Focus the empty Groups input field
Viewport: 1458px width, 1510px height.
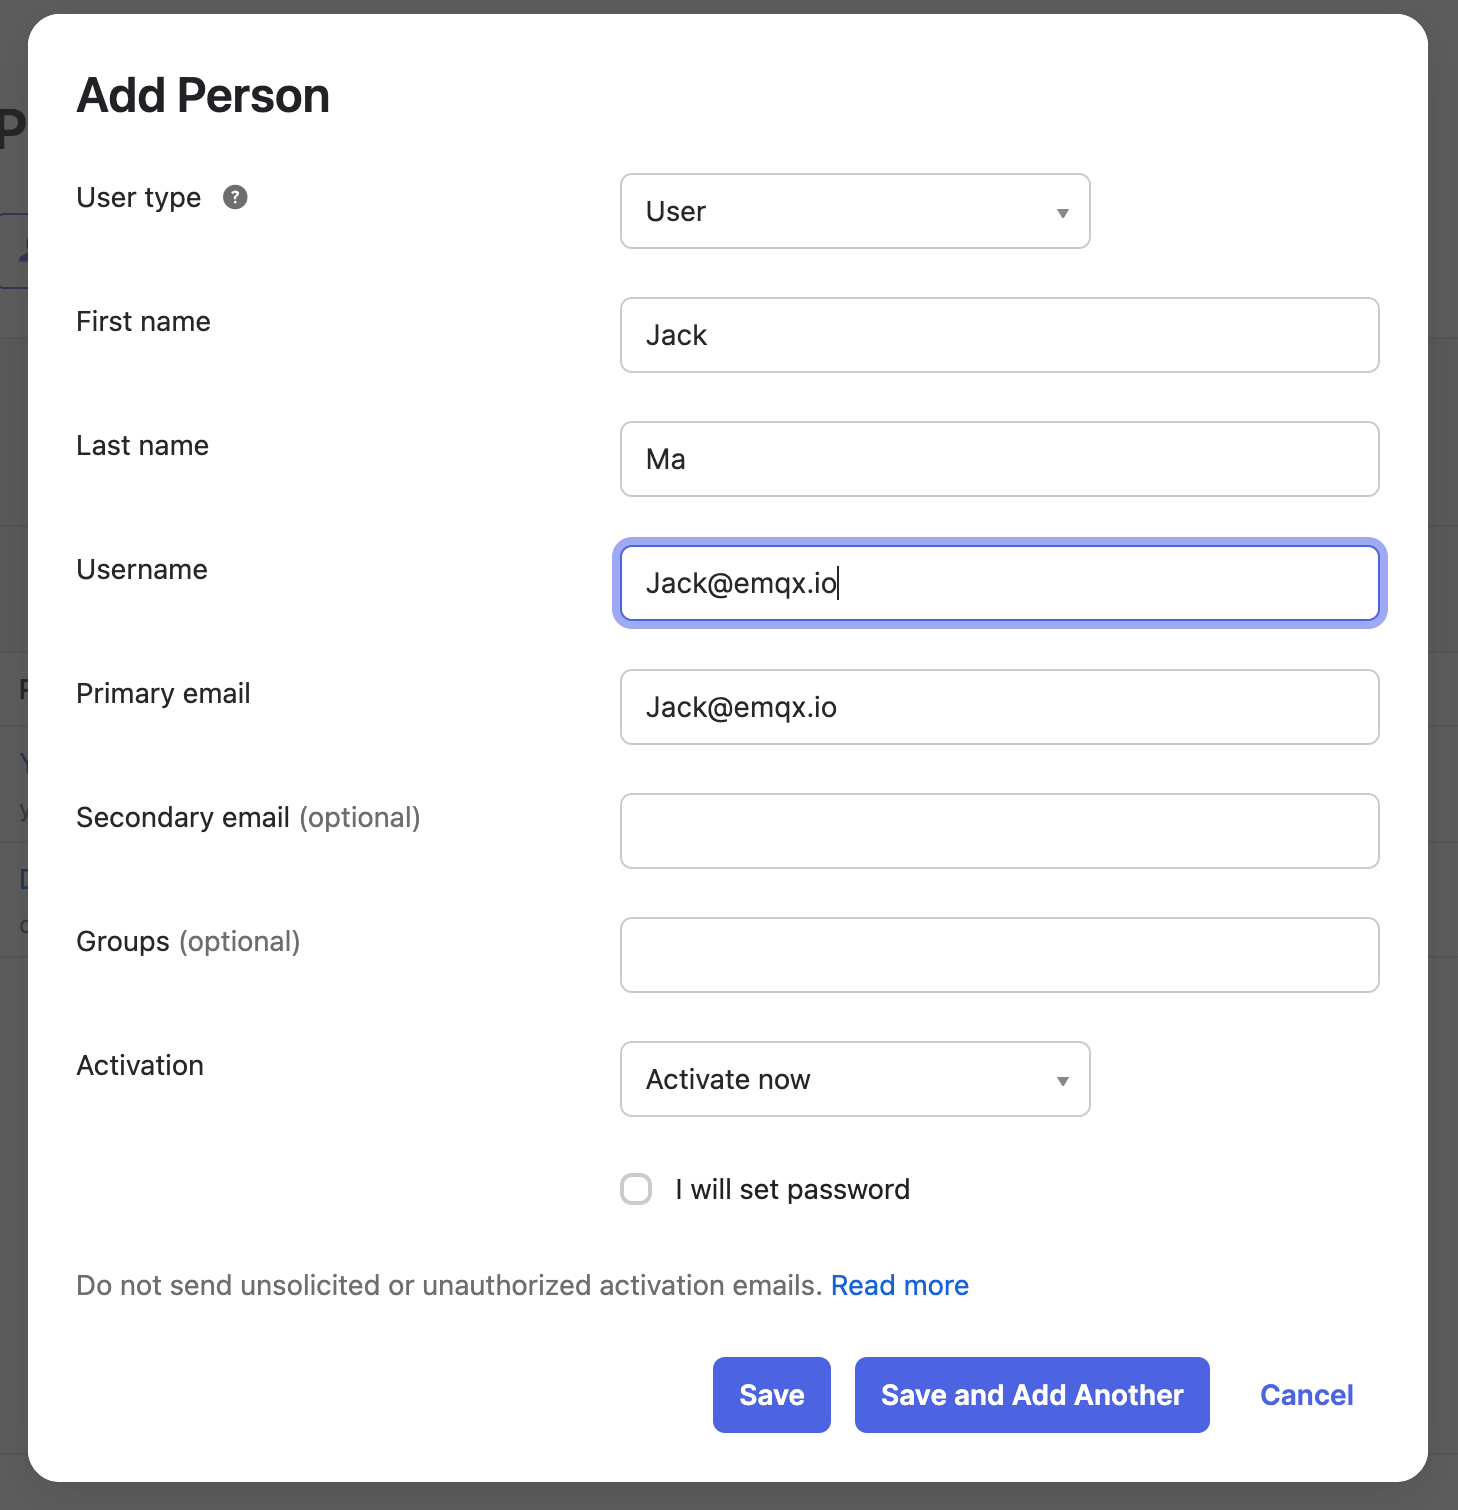(x=999, y=955)
